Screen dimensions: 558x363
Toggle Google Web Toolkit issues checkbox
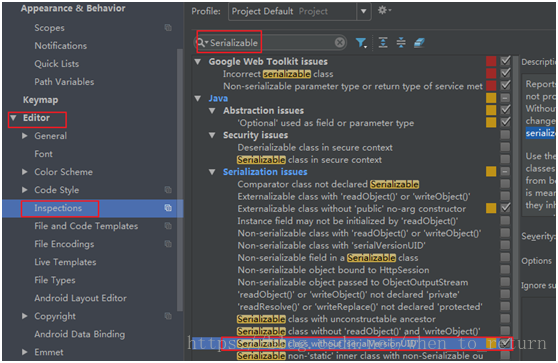point(505,61)
